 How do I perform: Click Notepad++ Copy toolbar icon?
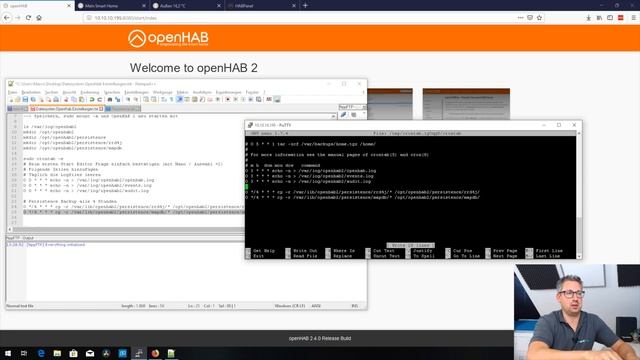(x=74, y=100)
